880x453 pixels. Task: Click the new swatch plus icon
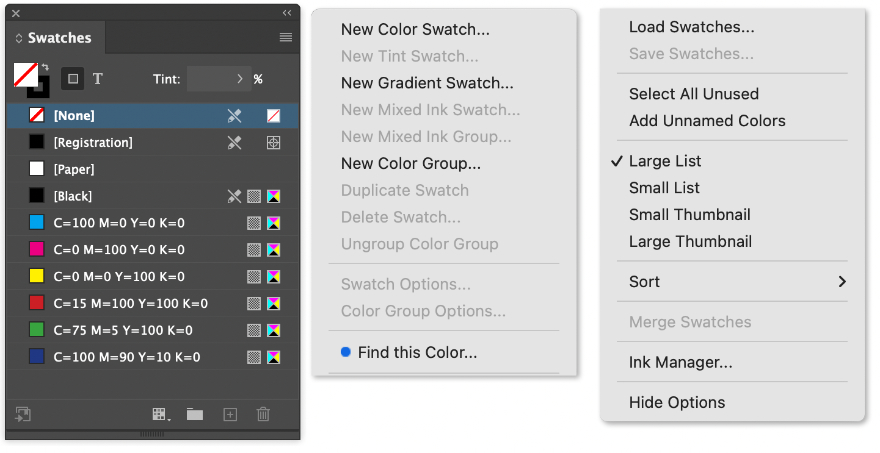[x=230, y=414]
